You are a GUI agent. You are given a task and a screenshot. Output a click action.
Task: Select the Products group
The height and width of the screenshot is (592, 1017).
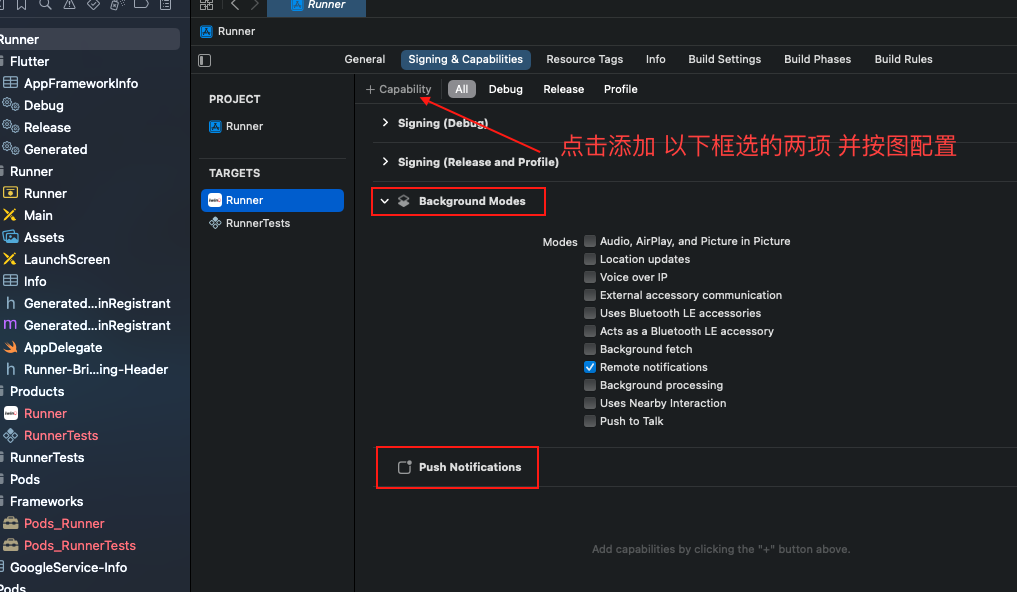37,392
